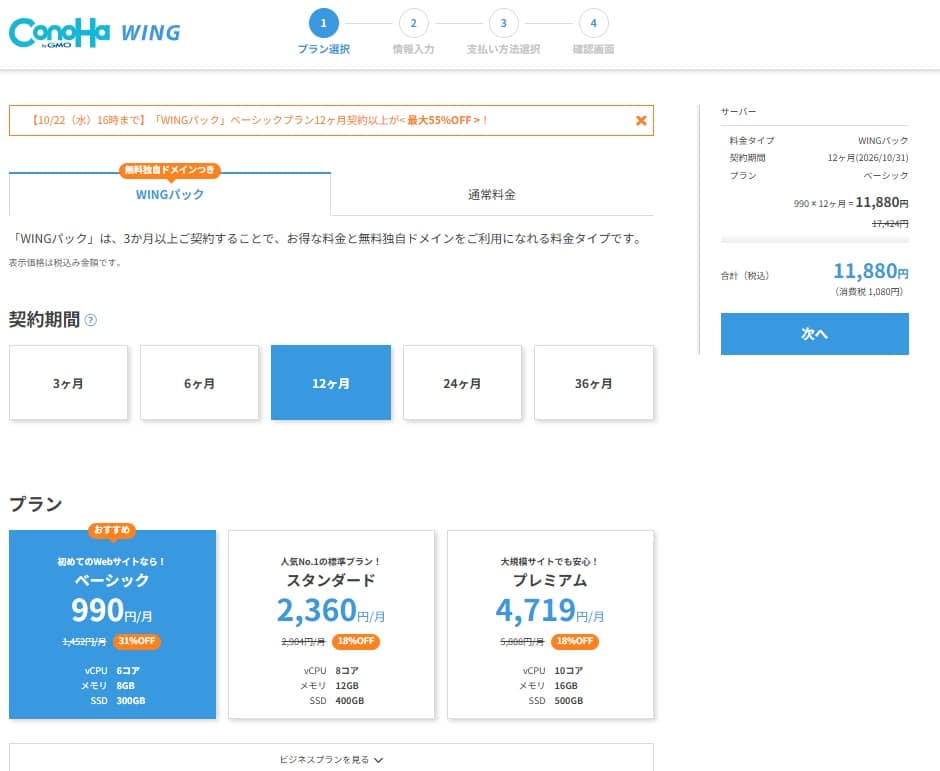Viewport: 940px width, 771px height.
Task: Click the ConoHa WING logo
Action: (x=95, y=32)
